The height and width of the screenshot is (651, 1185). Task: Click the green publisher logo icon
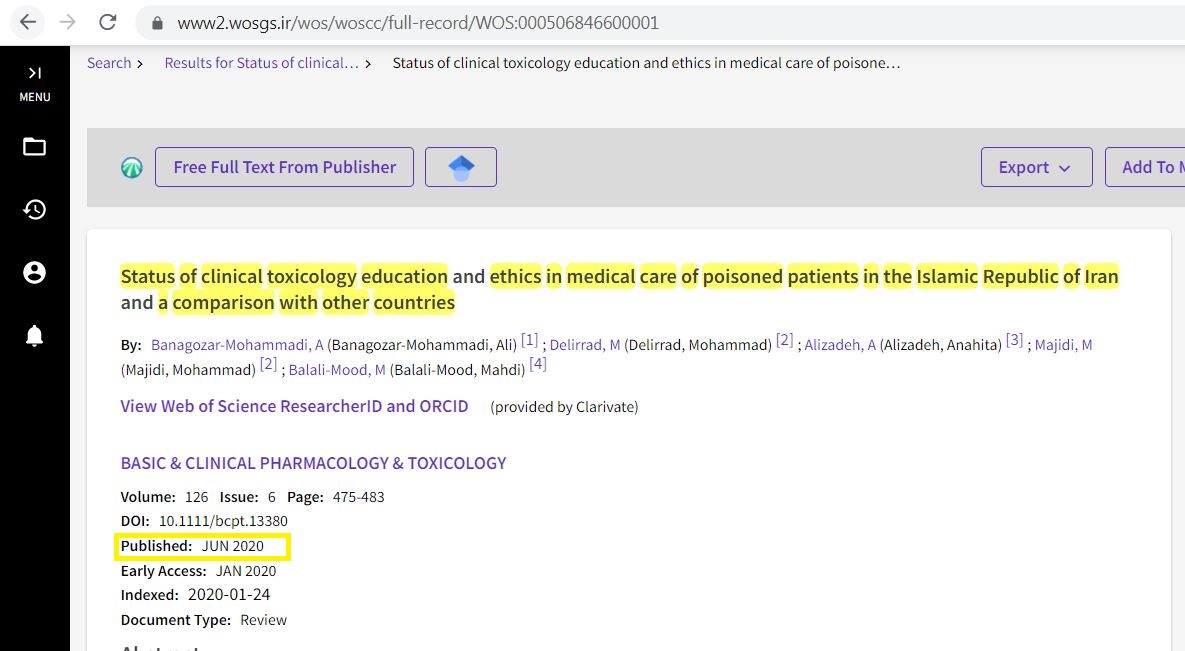point(132,167)
